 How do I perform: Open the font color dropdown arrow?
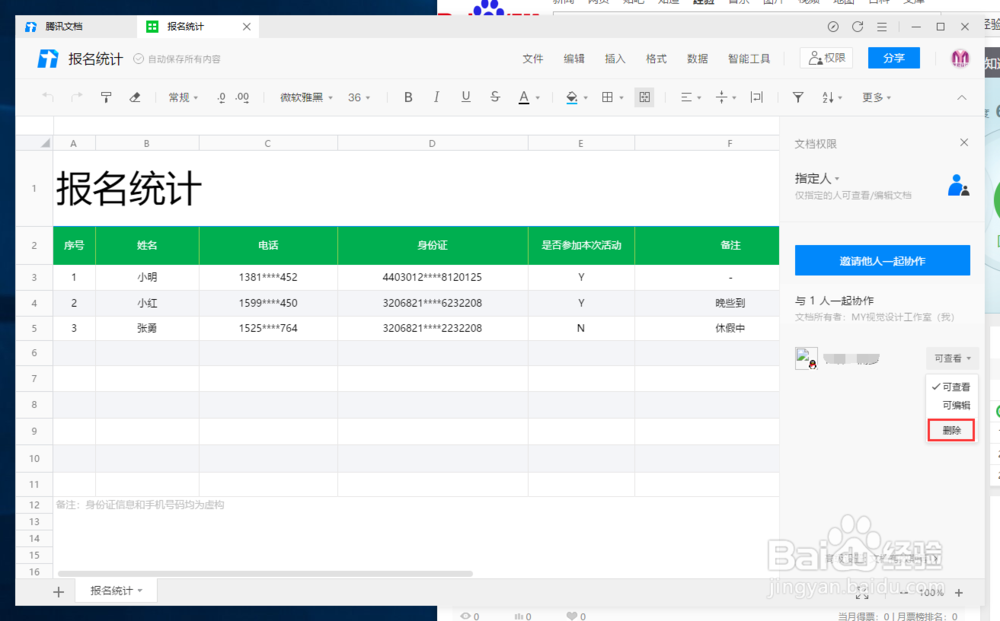tap(538, 98)
